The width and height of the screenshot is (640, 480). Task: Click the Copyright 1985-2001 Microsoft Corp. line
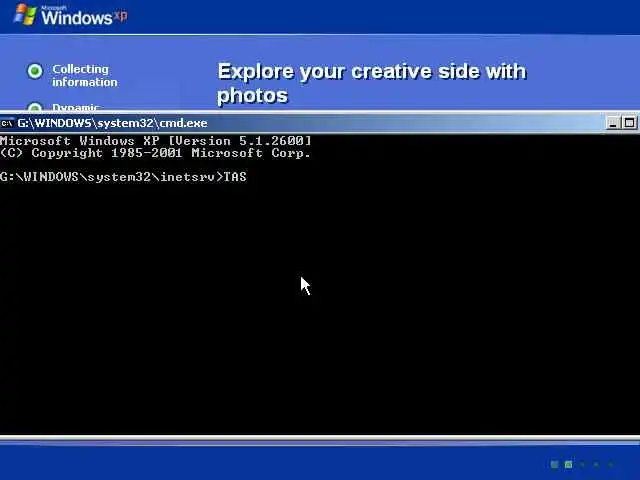[x=156, y=153]
